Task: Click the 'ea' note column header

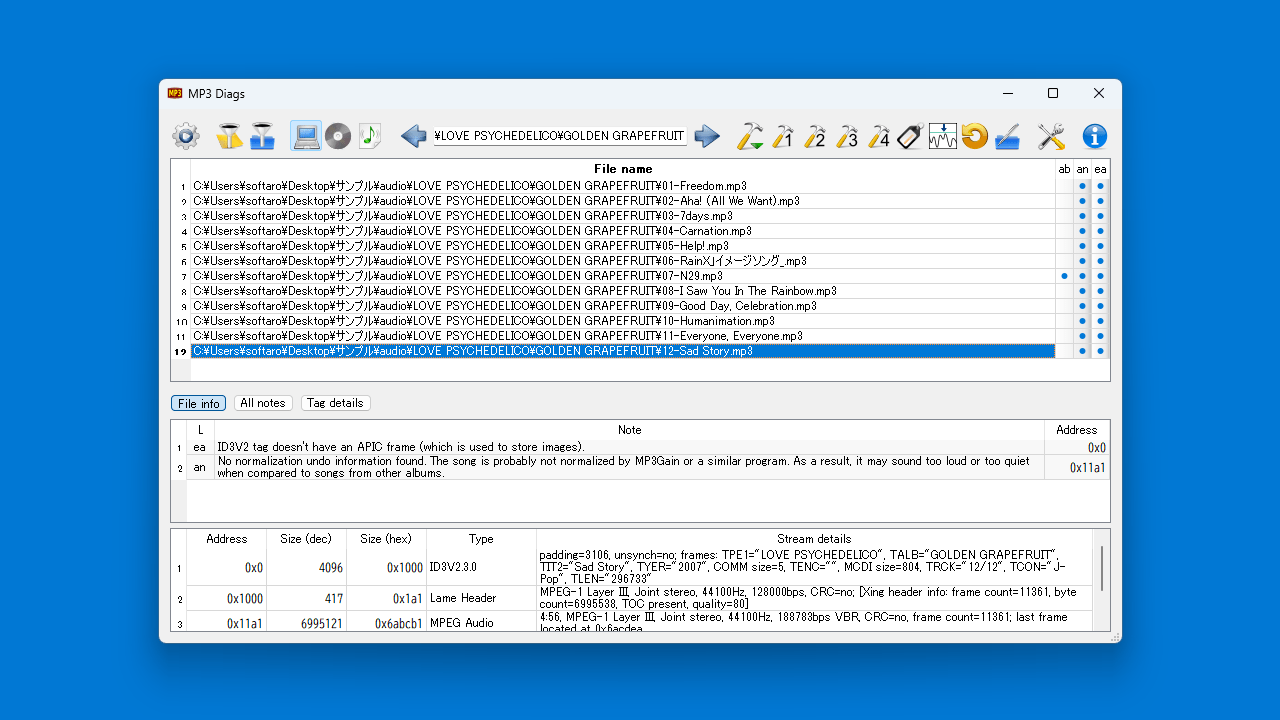Action: (1100, 169)
